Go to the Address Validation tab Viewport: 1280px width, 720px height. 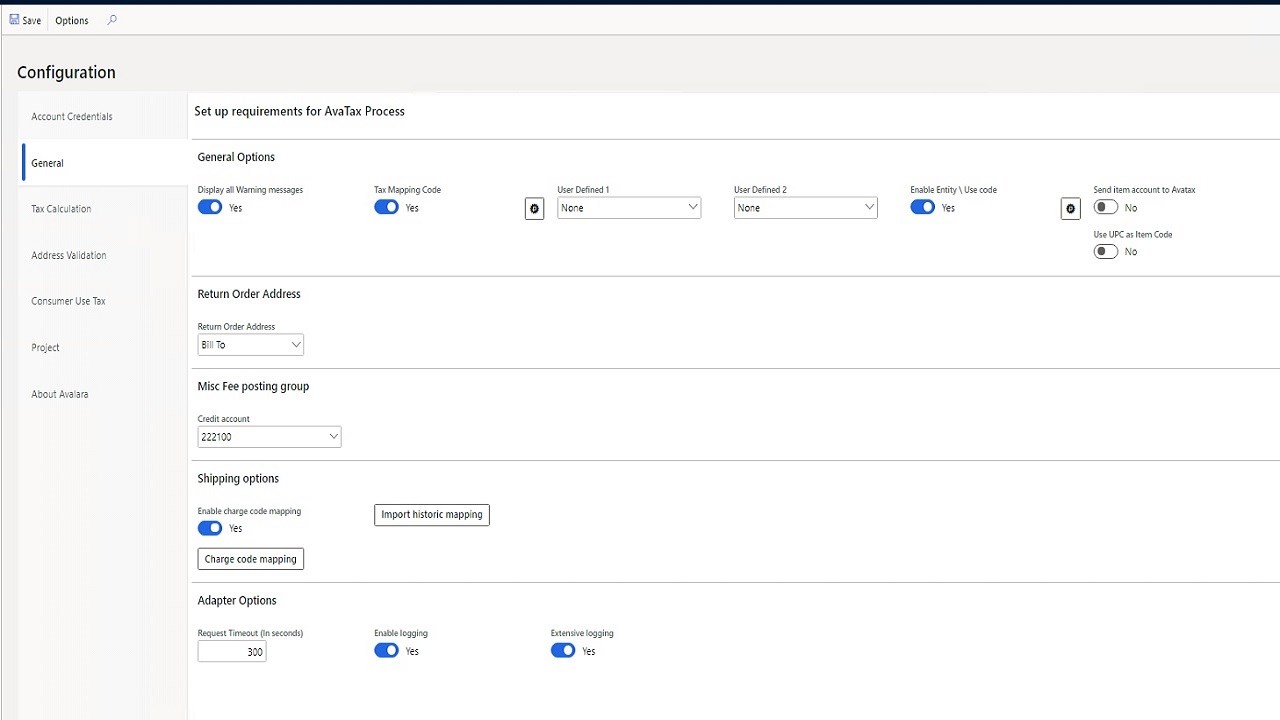point(69,255)
